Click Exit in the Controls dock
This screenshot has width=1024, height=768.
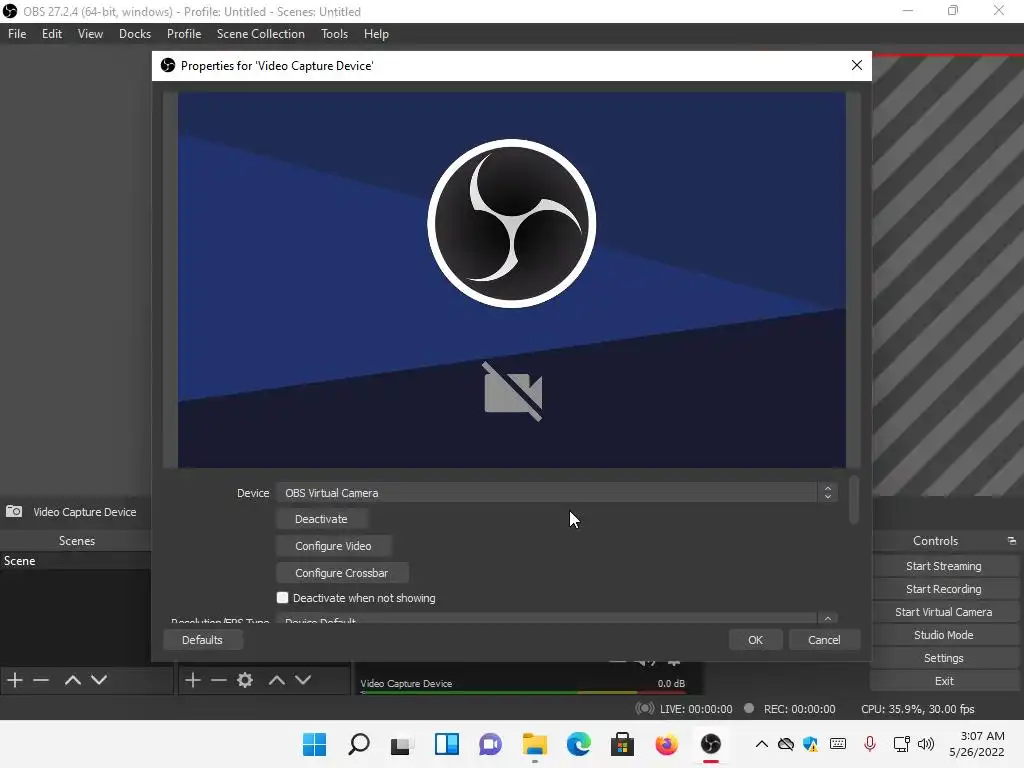click(x=944, y=681)
